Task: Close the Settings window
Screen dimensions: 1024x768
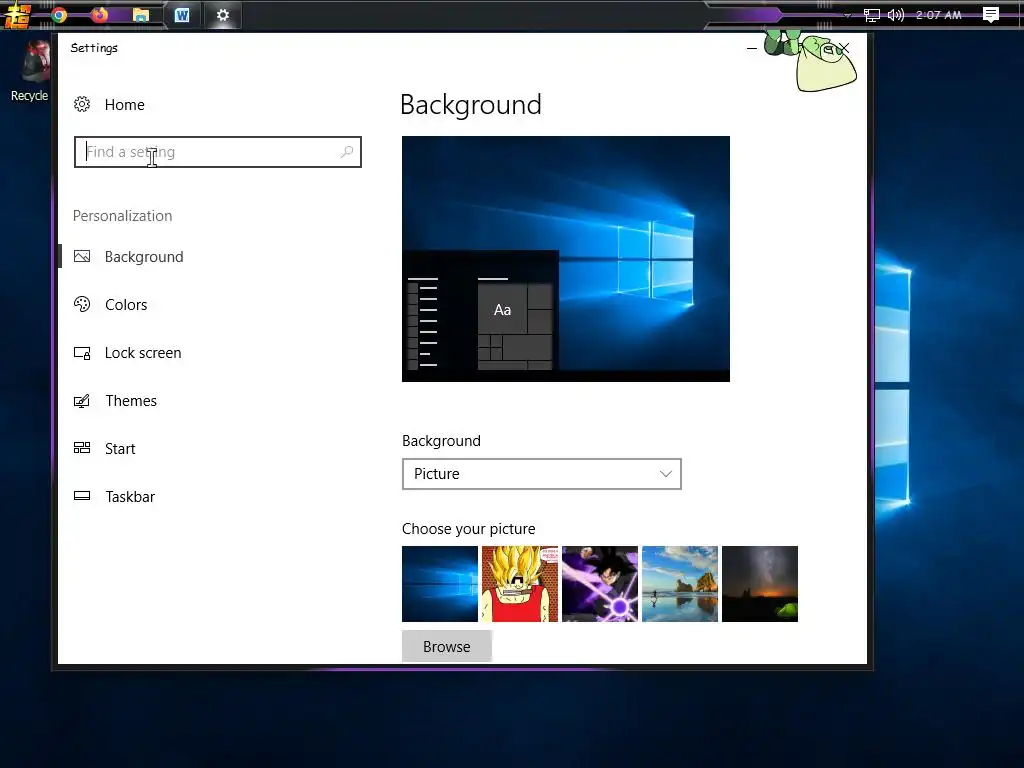Action: [x=844, y=48]
